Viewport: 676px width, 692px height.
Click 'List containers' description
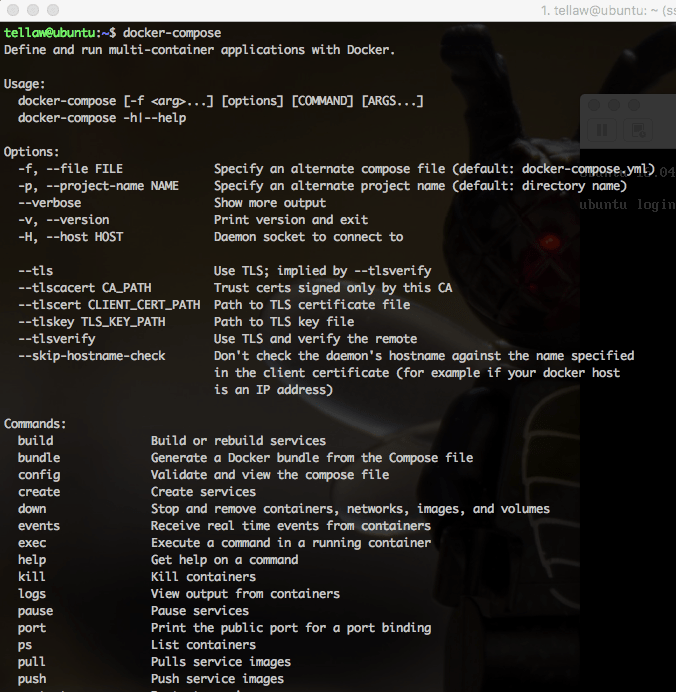pos(203,645)
